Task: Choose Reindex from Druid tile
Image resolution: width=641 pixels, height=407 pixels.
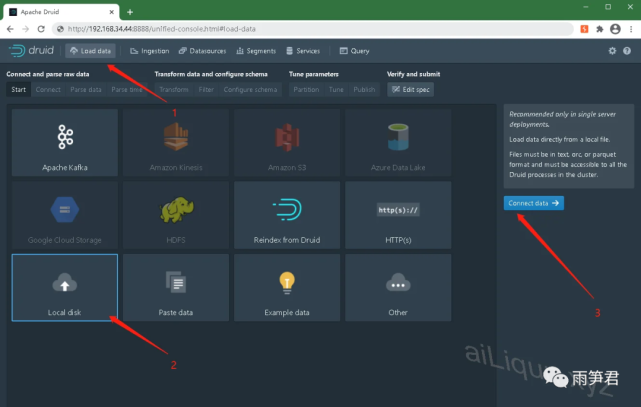Action: (287, 215)
